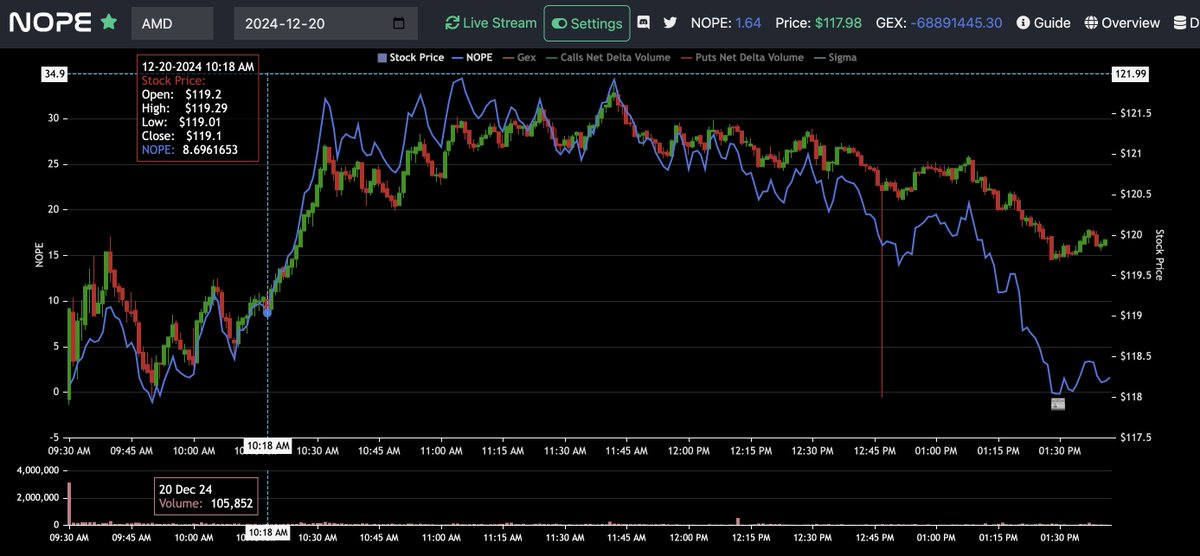Click the Price: $117.98 readout

[x=819, y=22]
